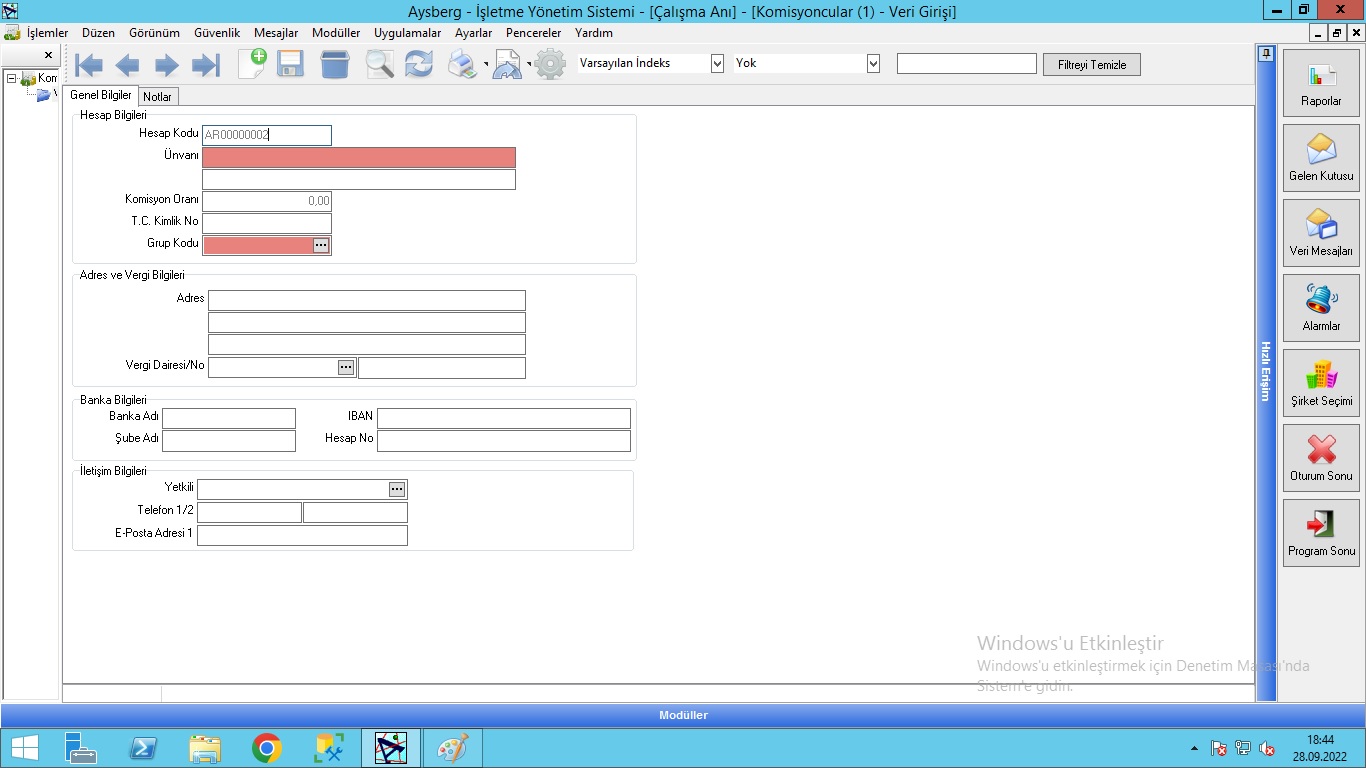Go to the first record arrow
Image resolution: width=1366 pixels, height=768 pixels.
pyautogui.click(x=89, y=66)
